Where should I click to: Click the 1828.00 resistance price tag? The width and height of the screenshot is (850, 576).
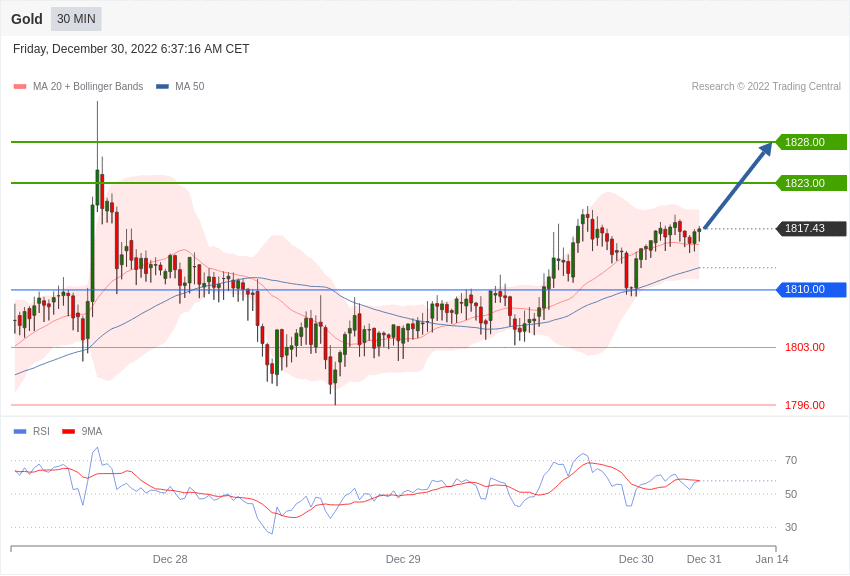pyautogui.click(x=811, y=142)
